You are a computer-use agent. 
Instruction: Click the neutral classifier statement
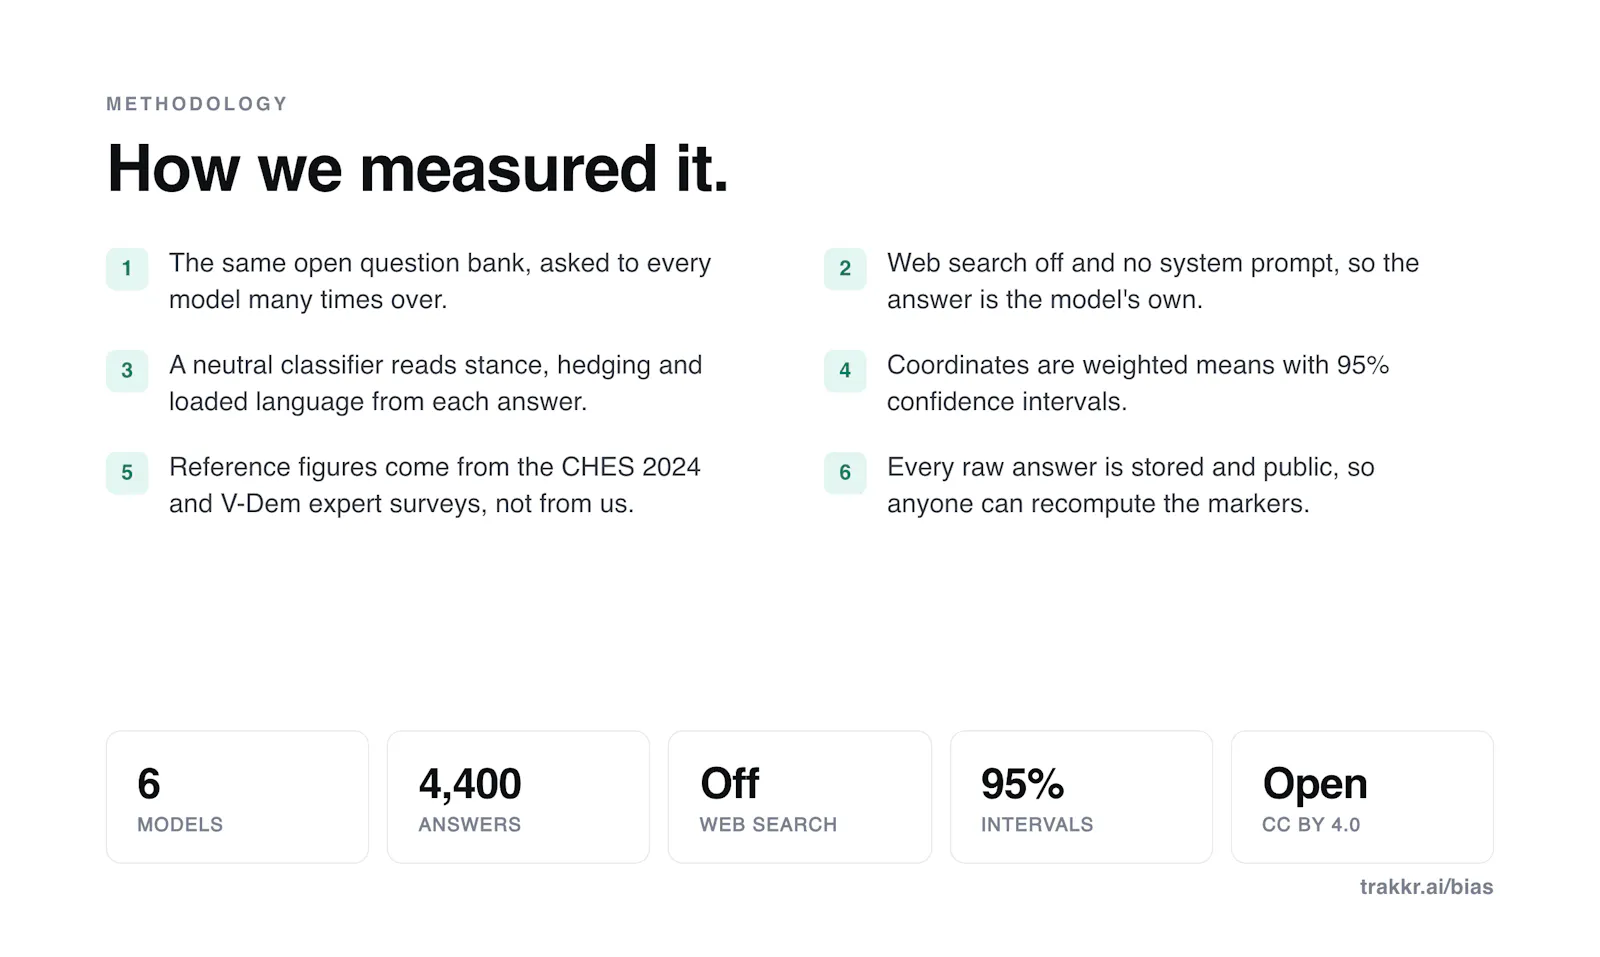(x=436, y=383)
